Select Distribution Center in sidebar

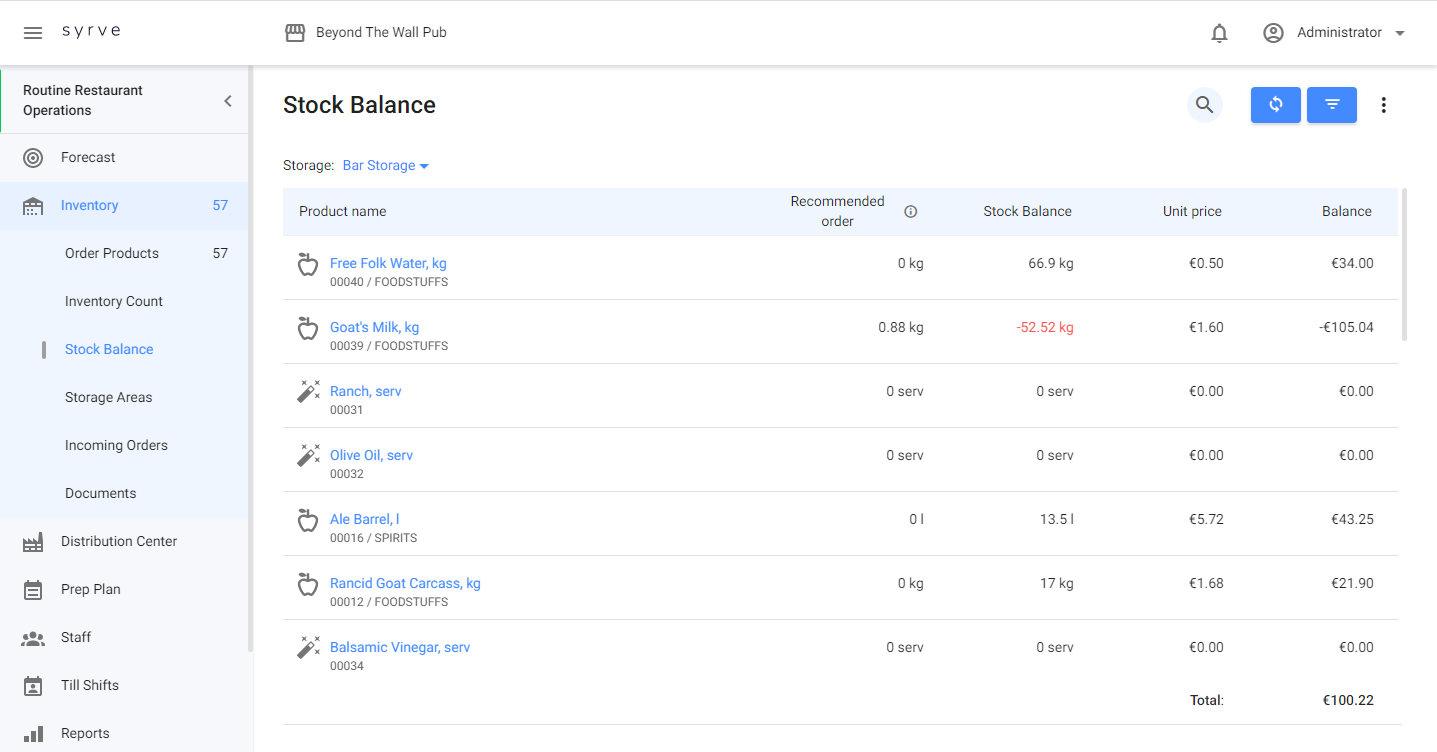click(x=118, y=541)
